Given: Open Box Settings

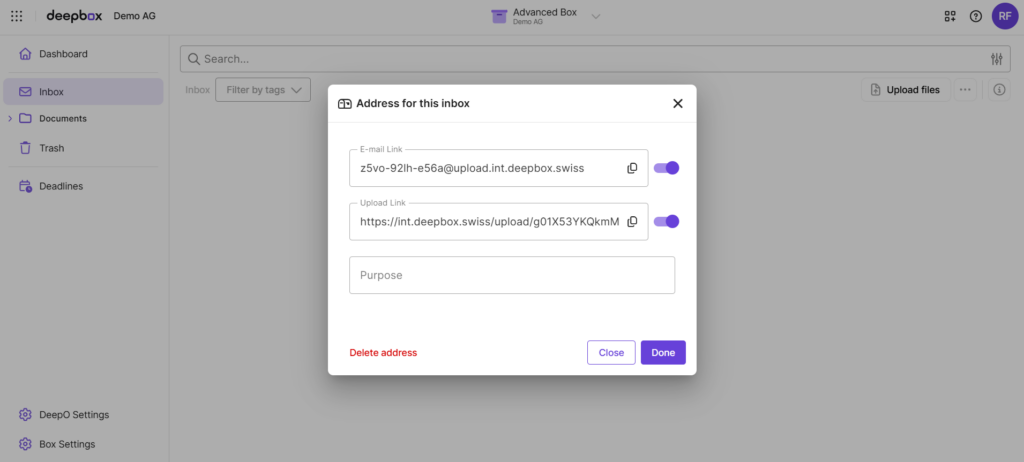Looking at the screenshot, I should [66, 444].
